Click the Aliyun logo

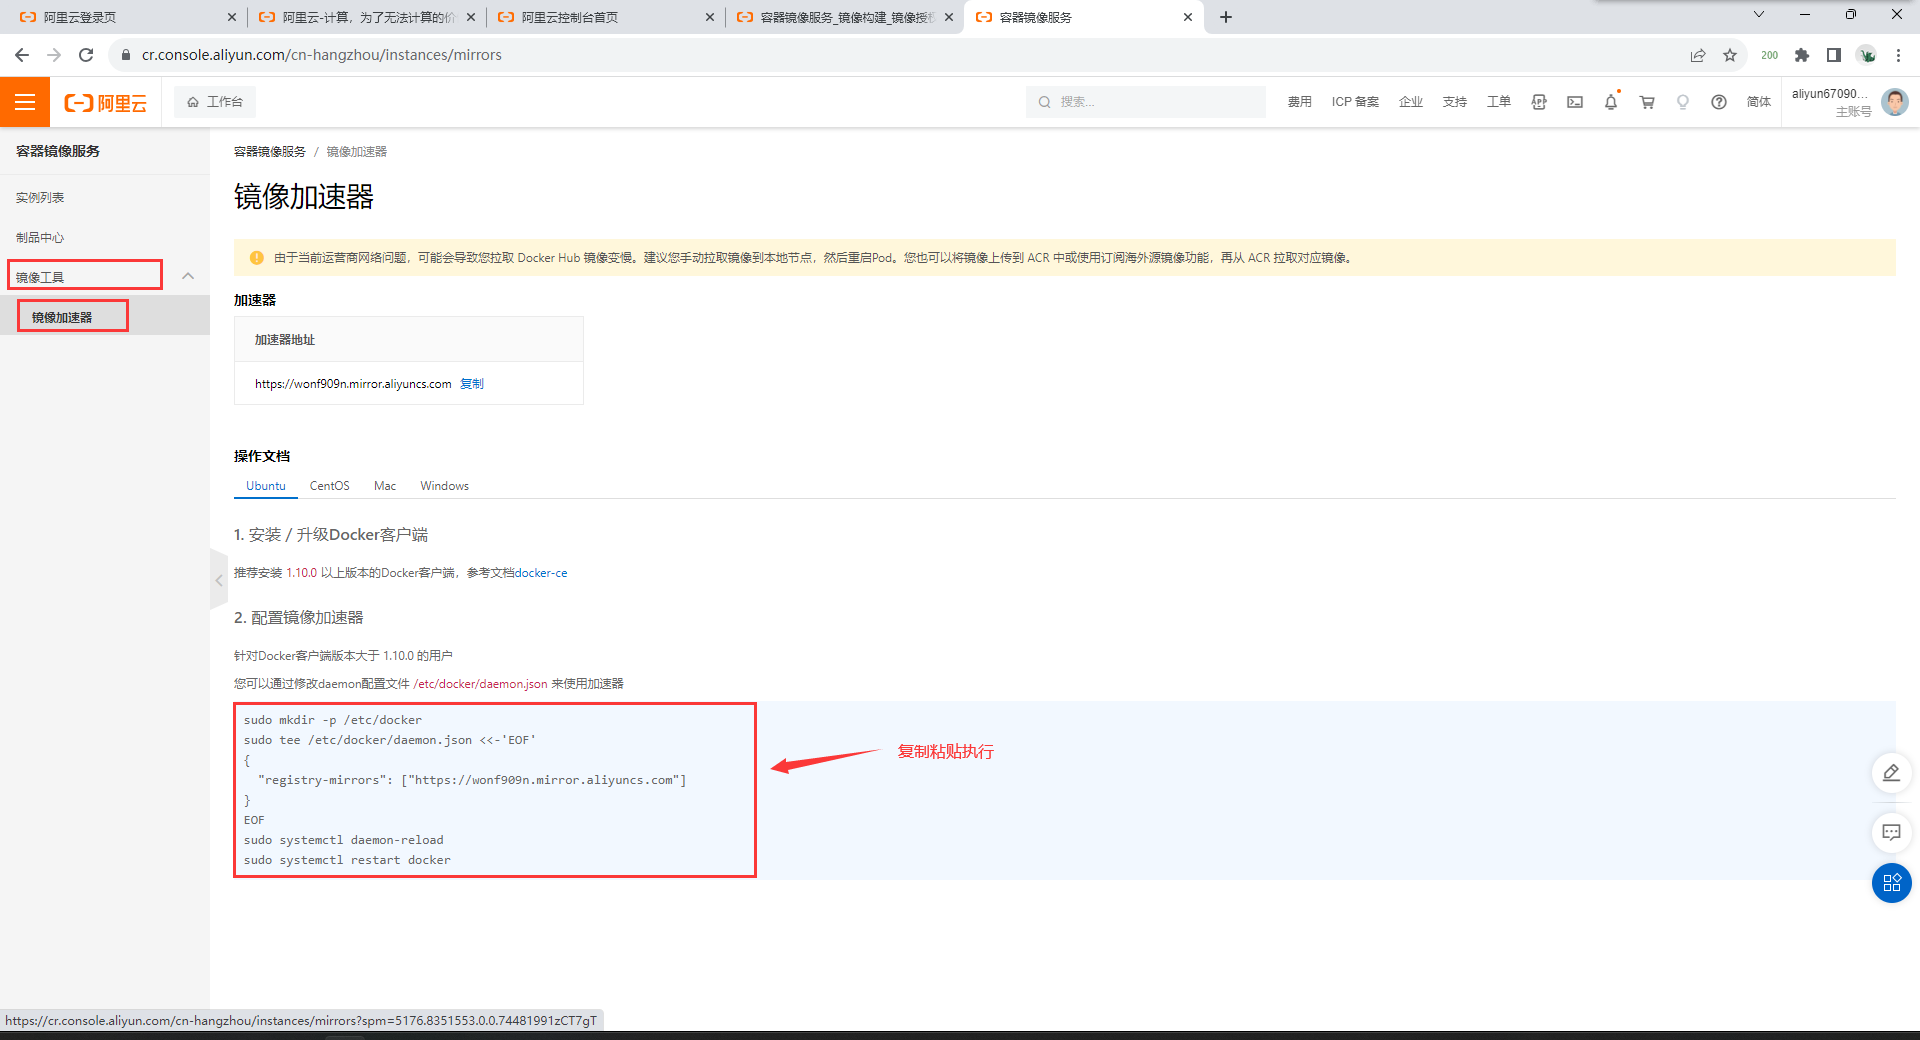tap(106, 102)
